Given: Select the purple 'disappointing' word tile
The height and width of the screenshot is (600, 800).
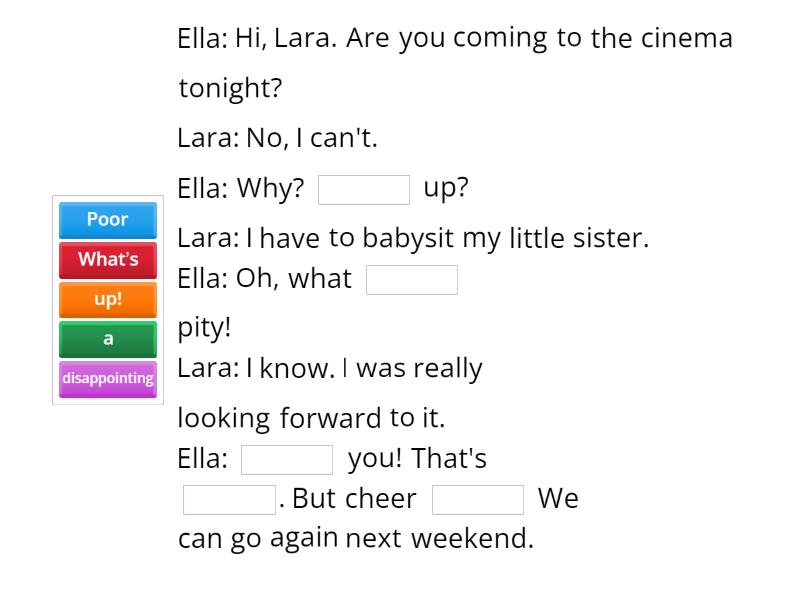Looking at the screenshot, I should [107, 378].
